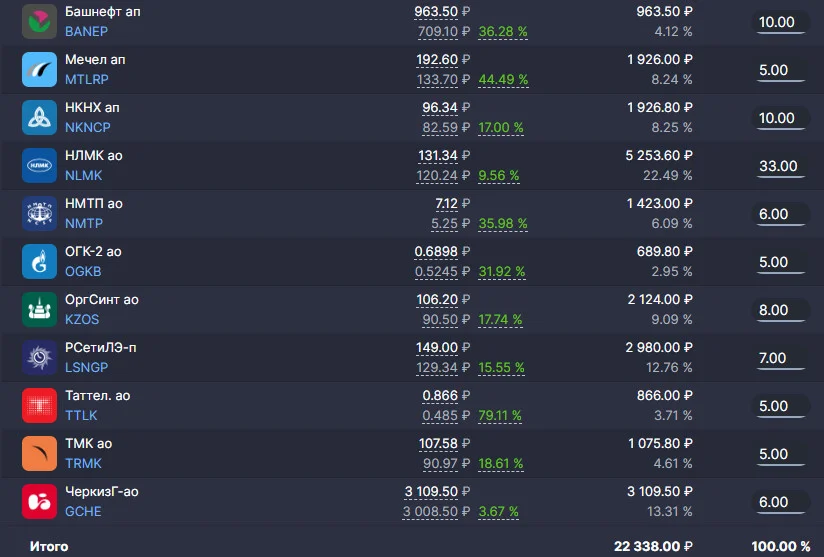Image resolution: width=824 pixels, height=557 pixels.
Task: Click the НКНХ ап company logo icon
Action: (x=39, y=117)
